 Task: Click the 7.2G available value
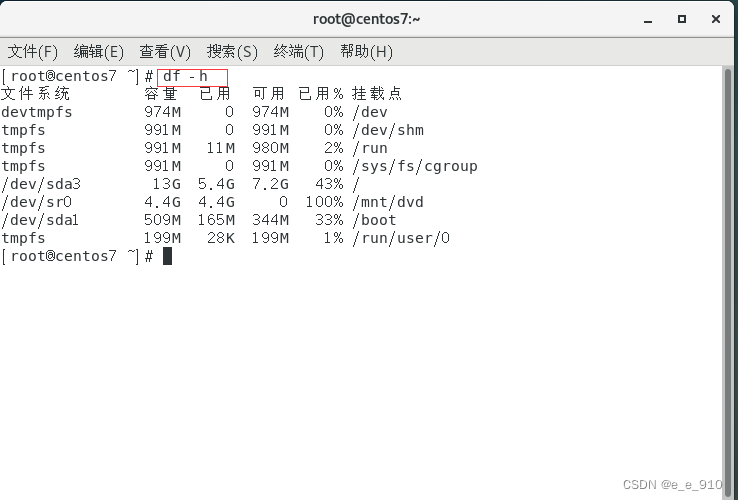pyautogui.click(x=271, y=184)
